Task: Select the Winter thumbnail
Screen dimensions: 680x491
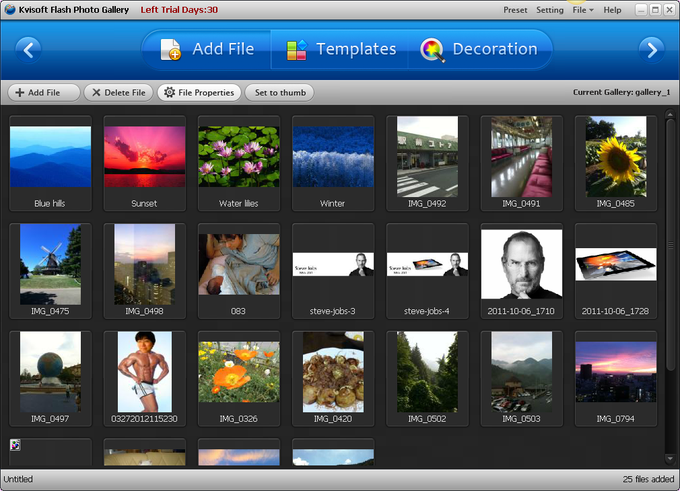Action: [333, 163]
